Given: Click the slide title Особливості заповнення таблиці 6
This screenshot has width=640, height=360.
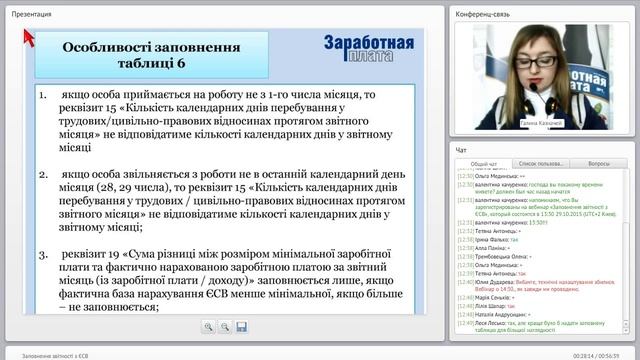Looking at the screenshot, I should pos(151,55).
